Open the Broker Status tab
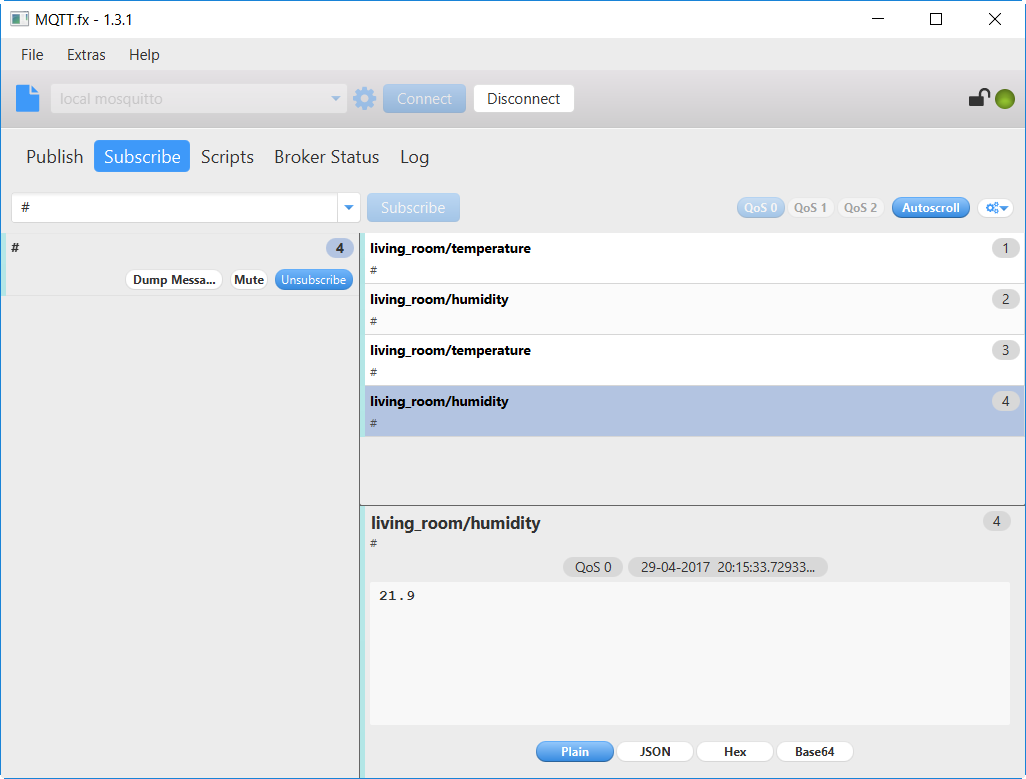The height and width of the screenshot is (779, 1026). tap(327, 157)
